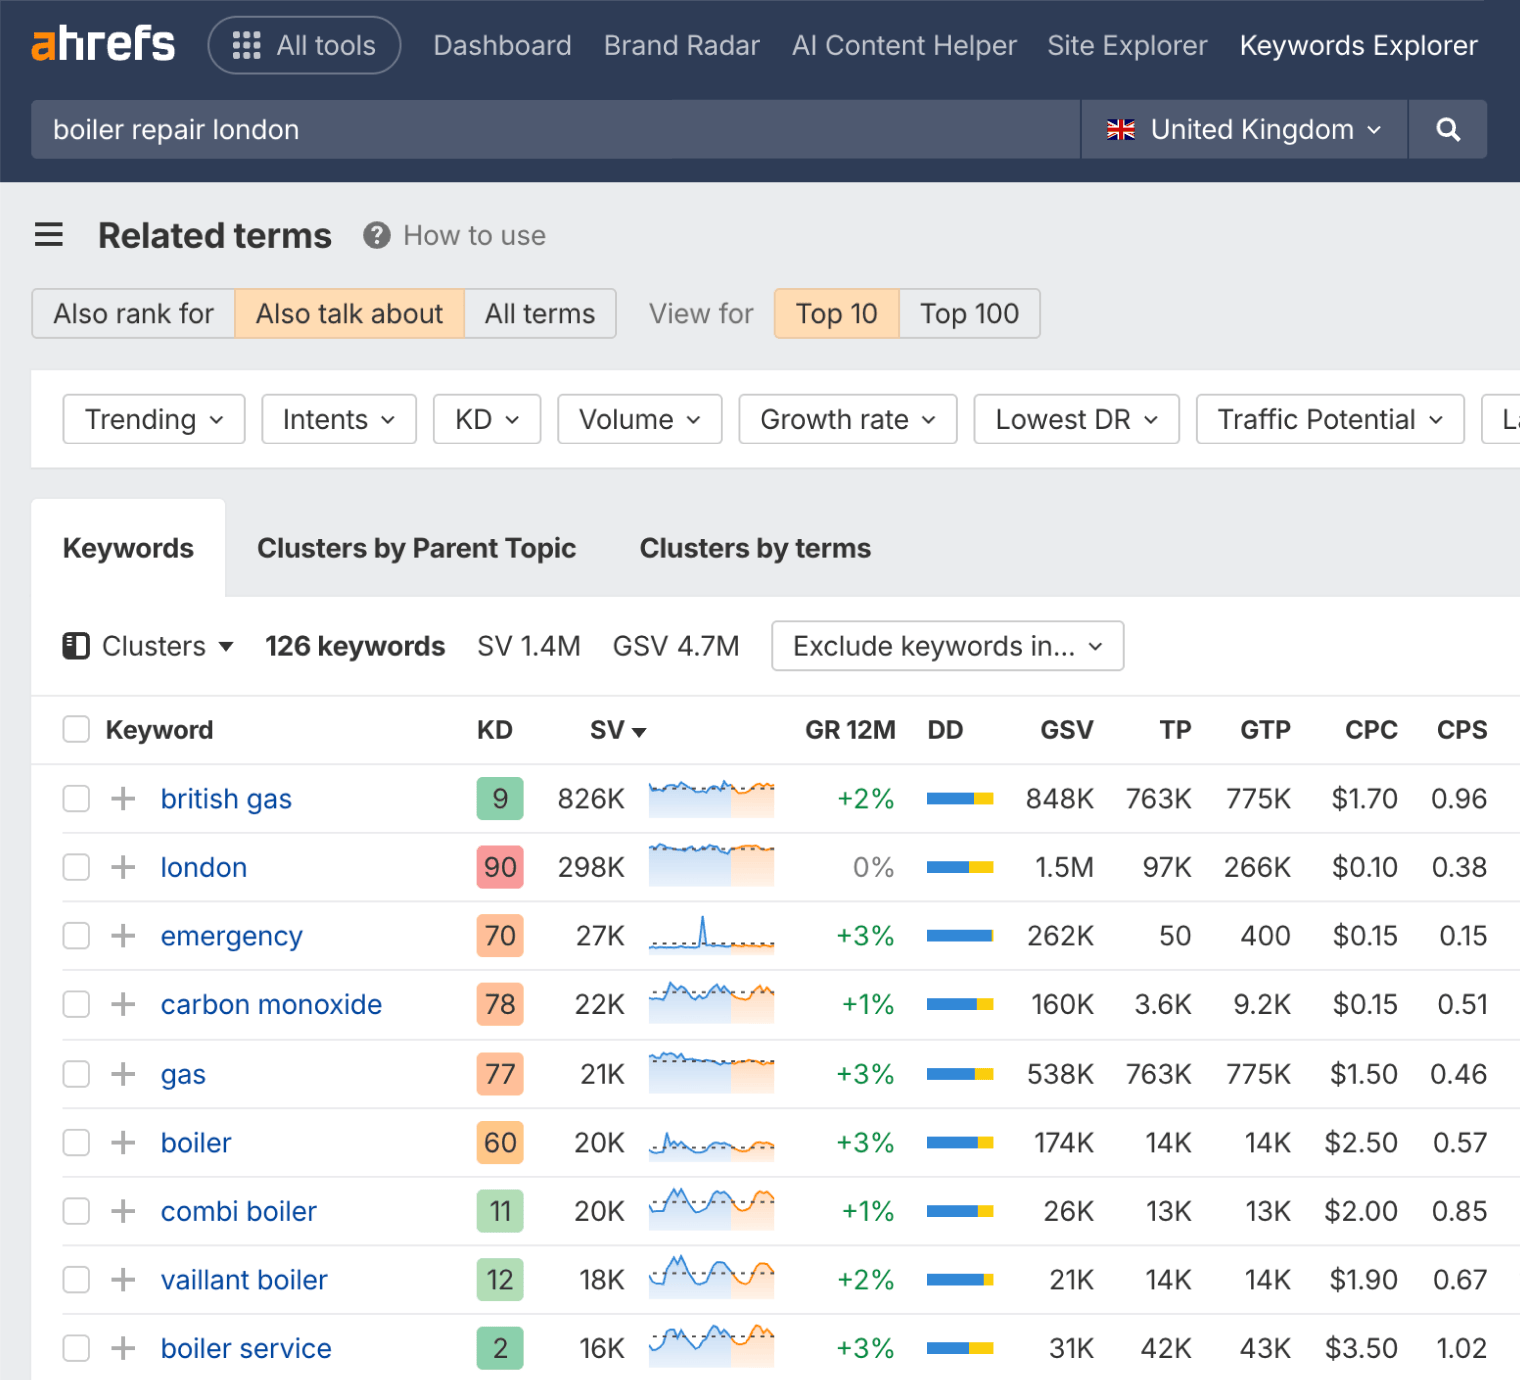The image size is (1520, 1380).
Task: Click the Clusters column layout icon
Action: [76, 646]
